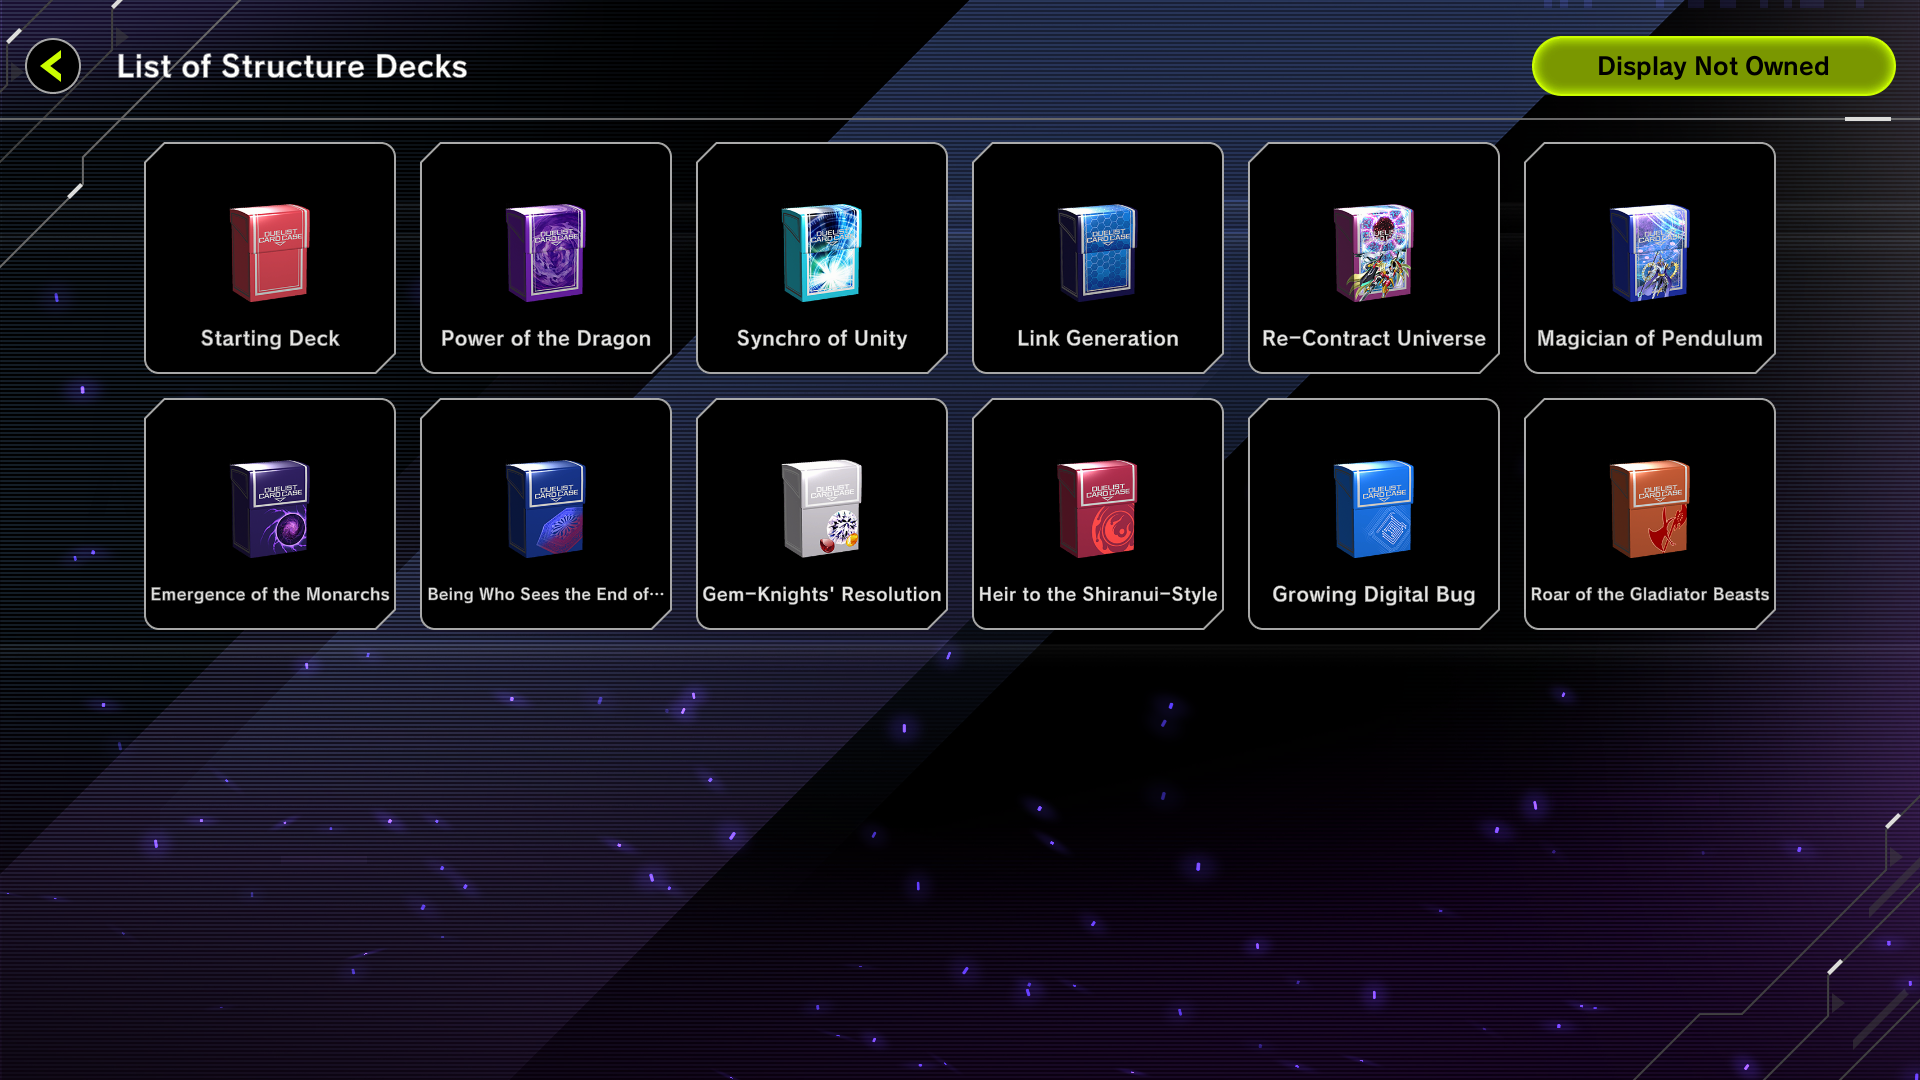Viewport: 1920px width, 1080px height.
Task: Select the white Gem-Knights' Resolution case
Action: tap(822, 509)
